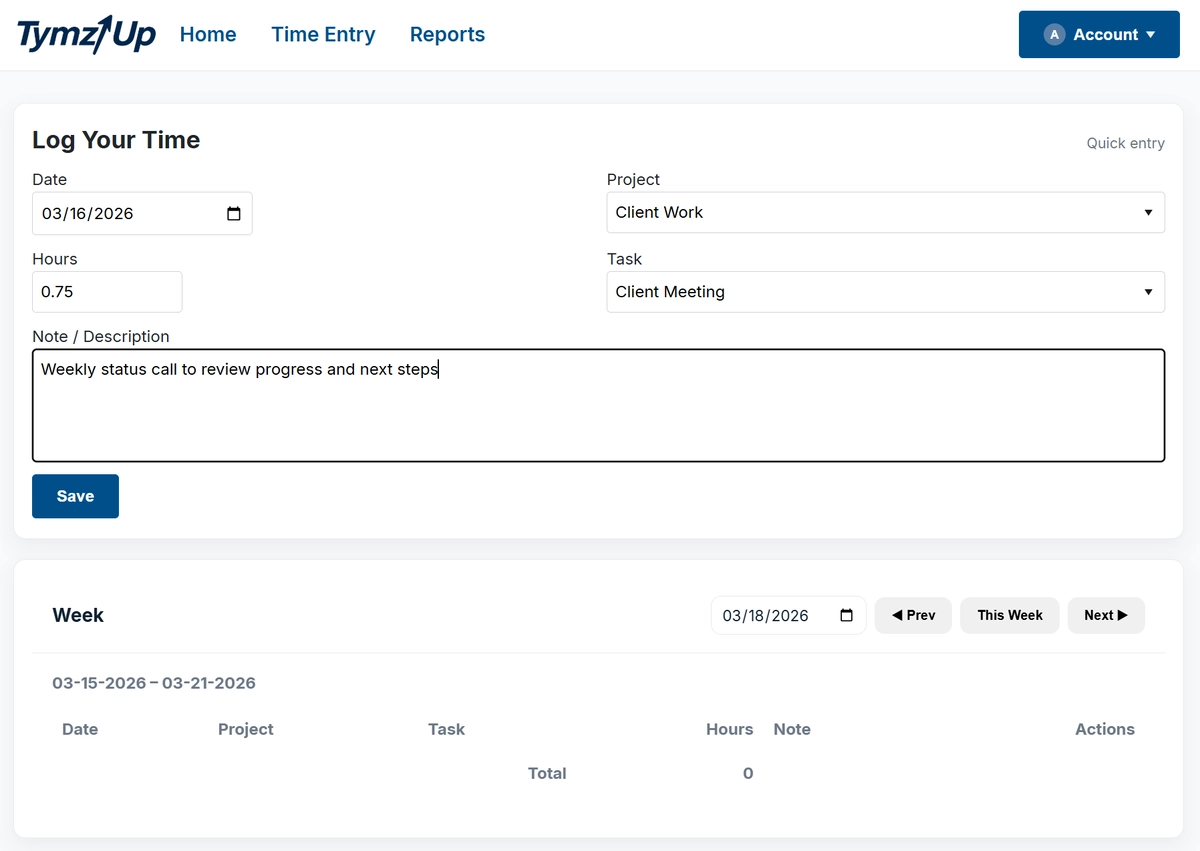The height and width of the screenshot is (851, 1200).
Task: Jump to This Week
Action: point(1009,615)
